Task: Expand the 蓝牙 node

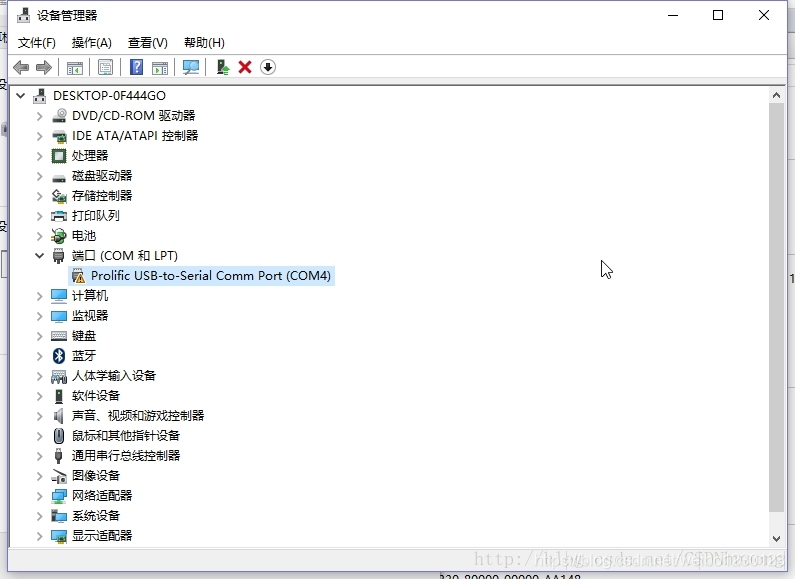Action: pyautogui.click(x=40, y=356)
